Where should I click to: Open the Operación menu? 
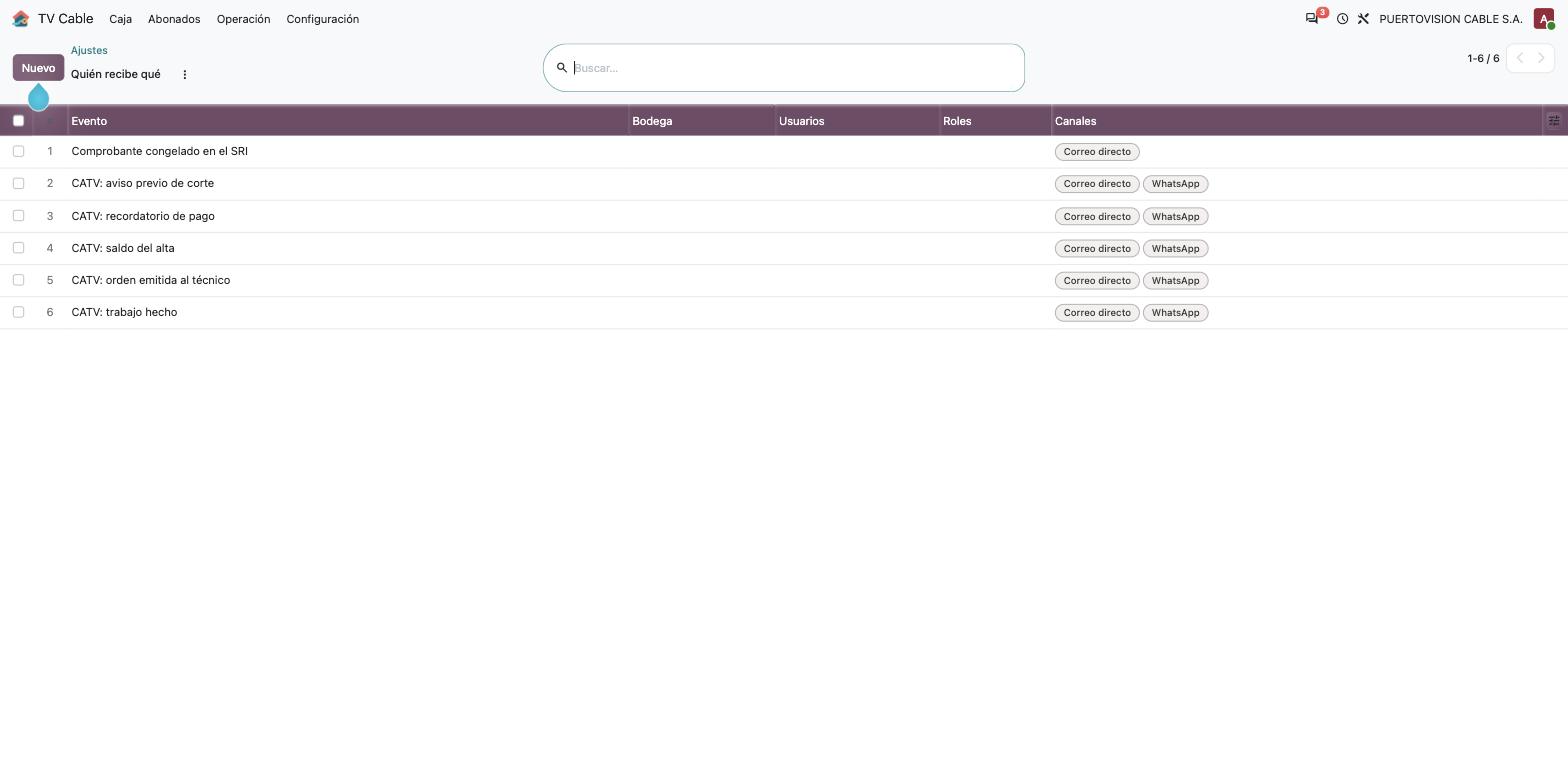tap(243, 19)
